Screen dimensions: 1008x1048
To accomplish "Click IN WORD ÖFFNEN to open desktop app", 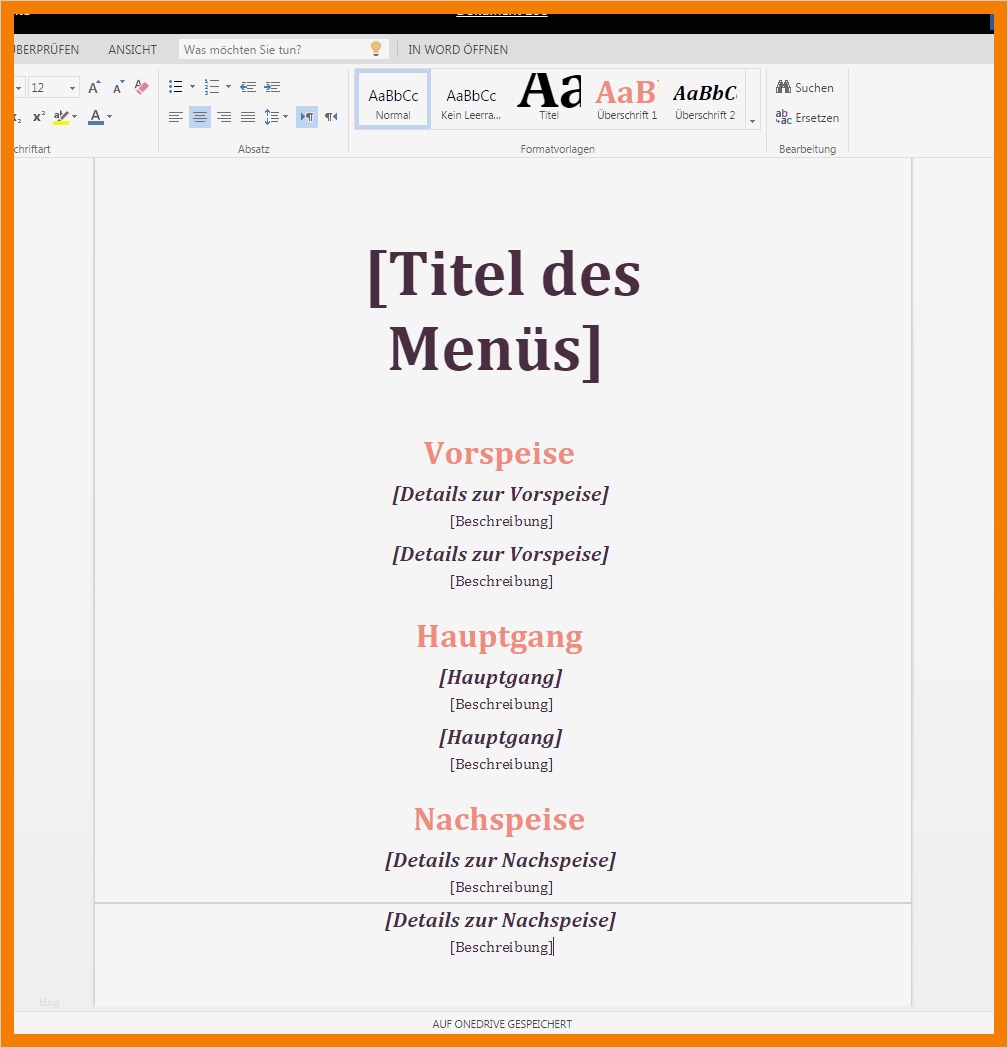I will click(457, 49).
